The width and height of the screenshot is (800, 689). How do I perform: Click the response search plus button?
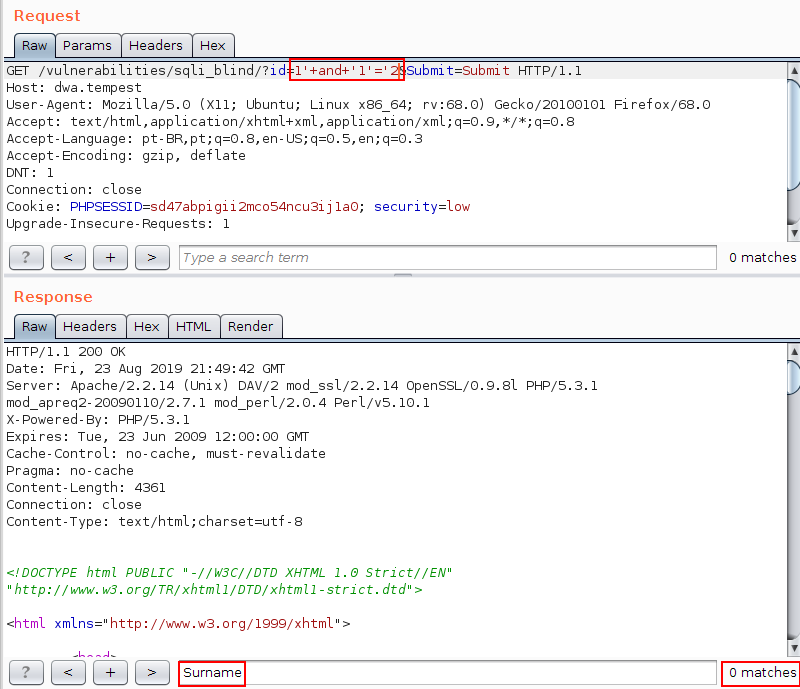pyautogui.click(x=110, y=673)
